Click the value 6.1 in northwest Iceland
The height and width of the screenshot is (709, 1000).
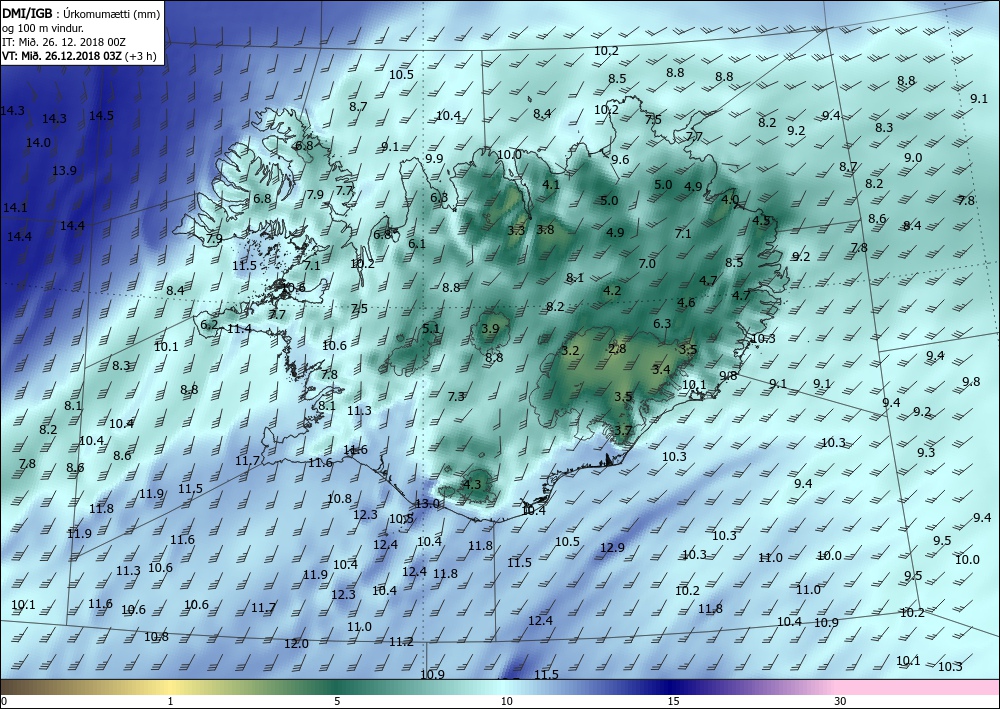[x=416, y=243]
